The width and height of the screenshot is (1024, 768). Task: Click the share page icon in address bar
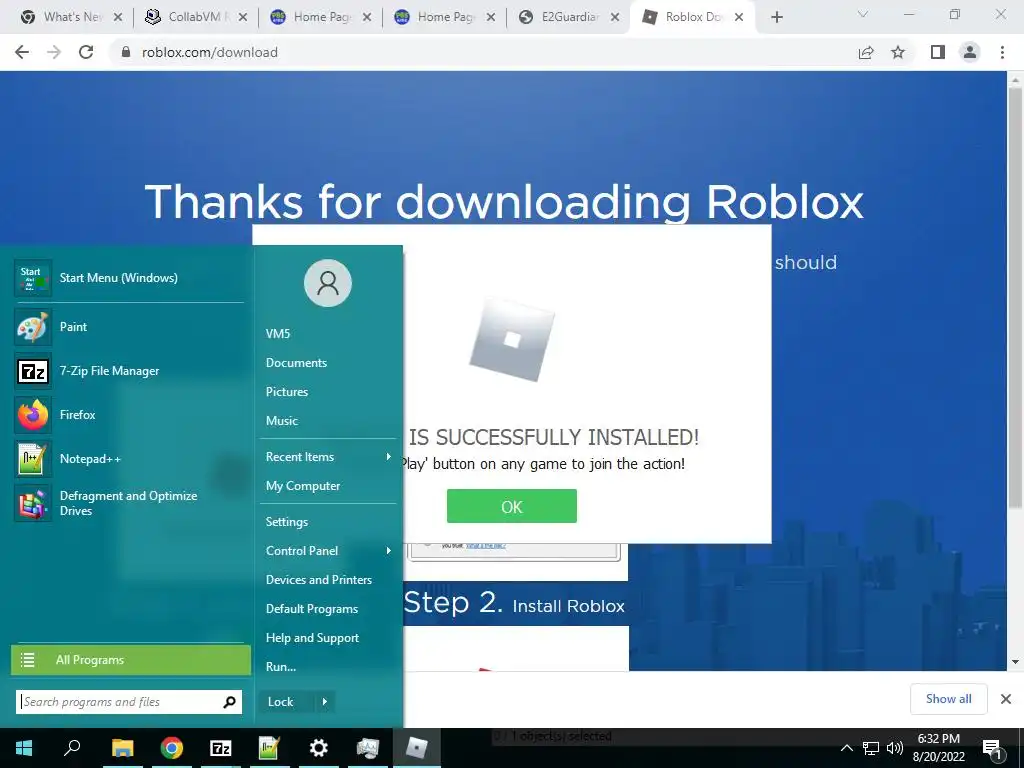click(x=866, y=52)
